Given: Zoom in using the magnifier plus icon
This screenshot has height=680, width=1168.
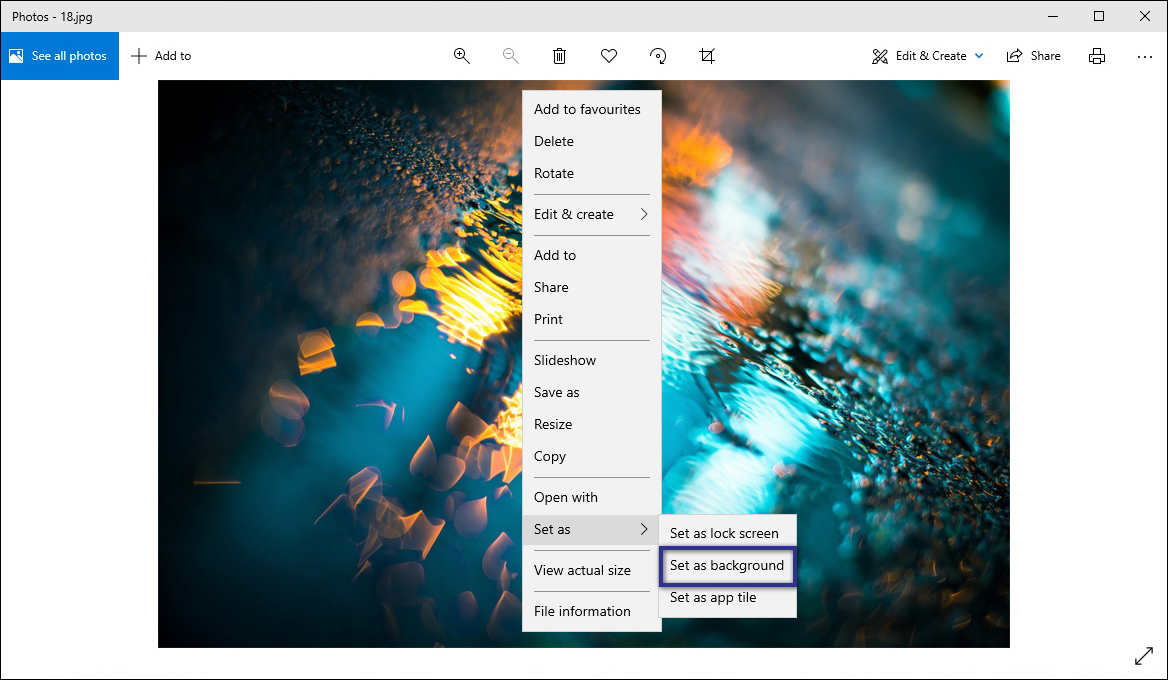Looking at the screenshot, I should 461,56.
